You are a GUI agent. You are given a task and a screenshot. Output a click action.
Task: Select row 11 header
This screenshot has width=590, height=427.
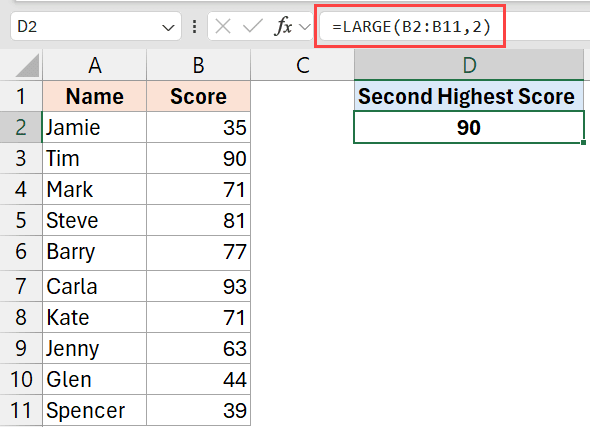coord(21,410)
